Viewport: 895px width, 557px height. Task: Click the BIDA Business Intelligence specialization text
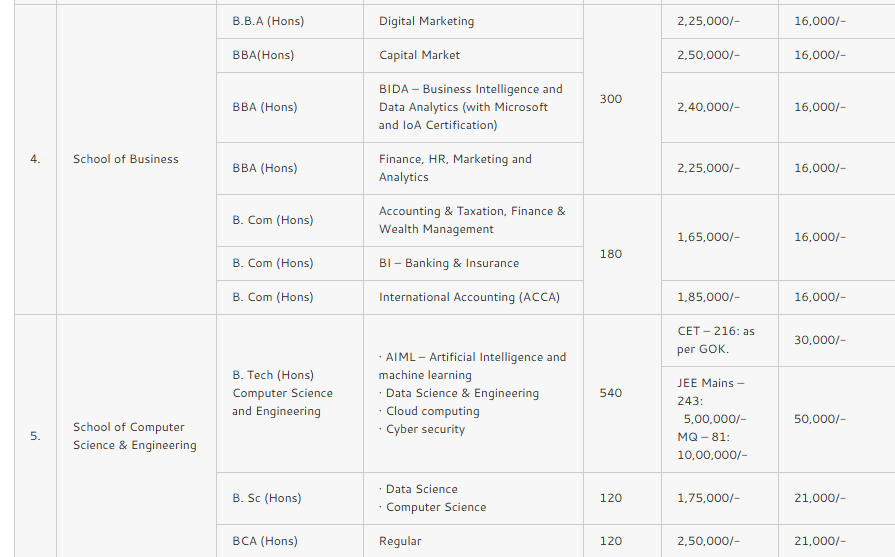point(470,107)
